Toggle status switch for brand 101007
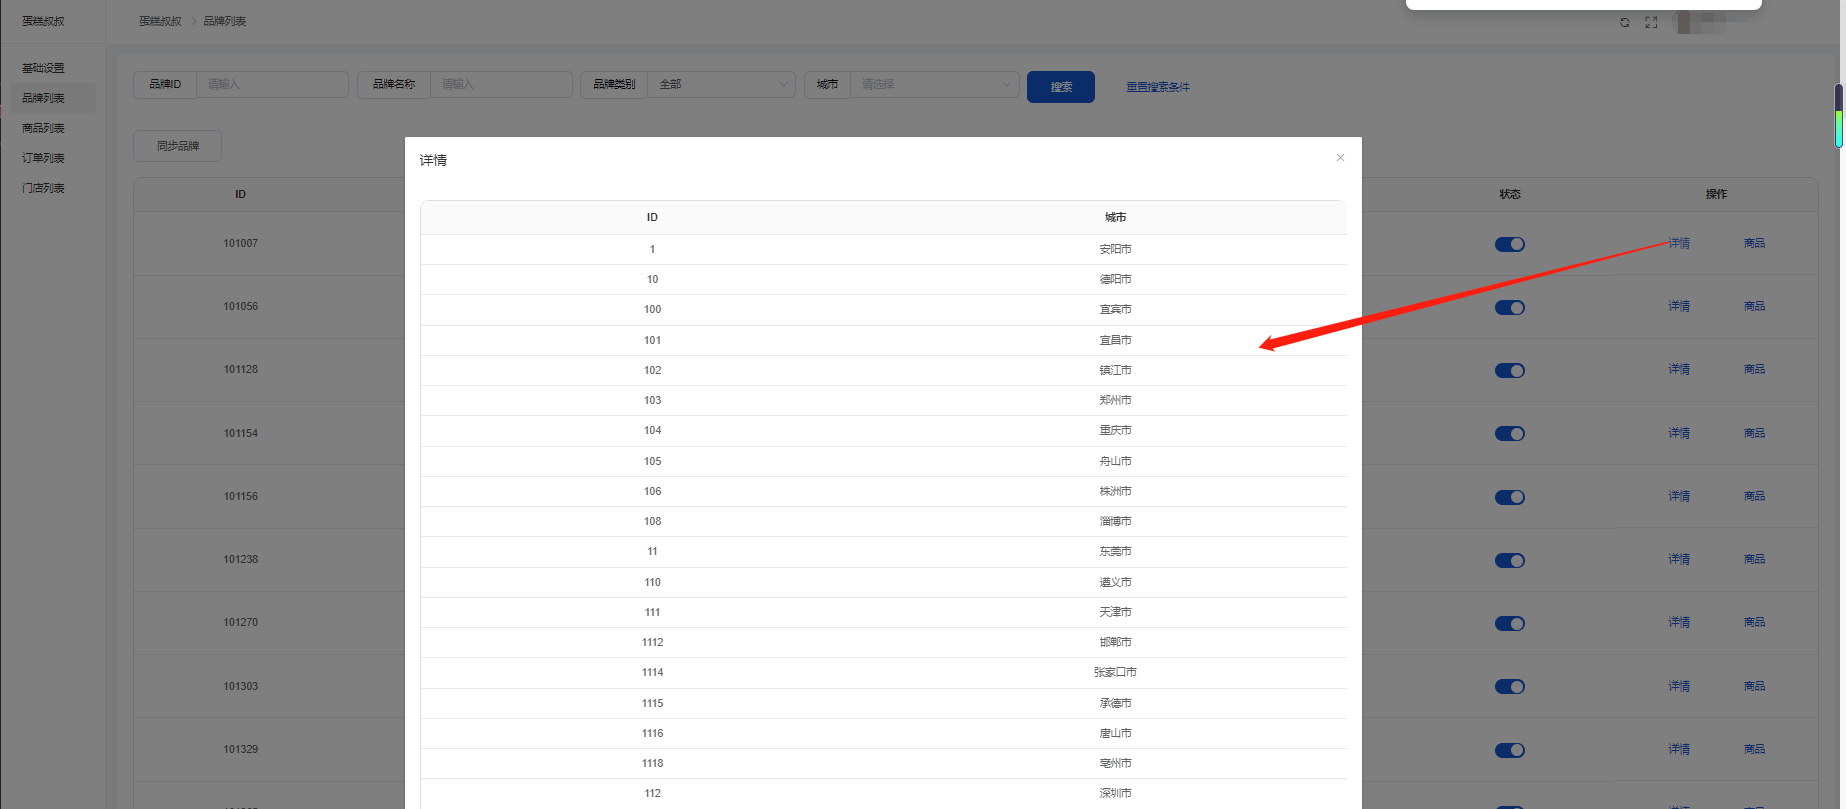Image resolution: width=1846 pixels, height=809 pixels. 1509,244
